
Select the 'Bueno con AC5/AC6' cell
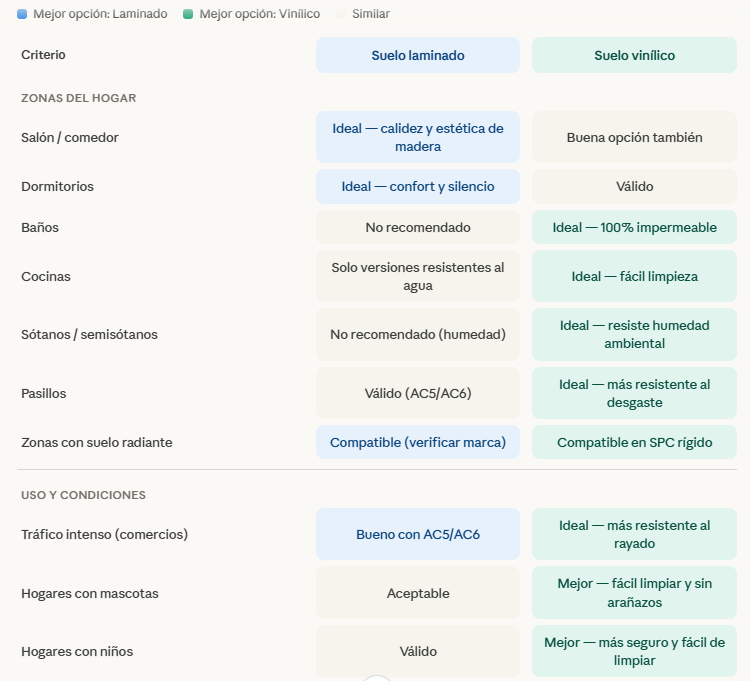tap(417, 534)
